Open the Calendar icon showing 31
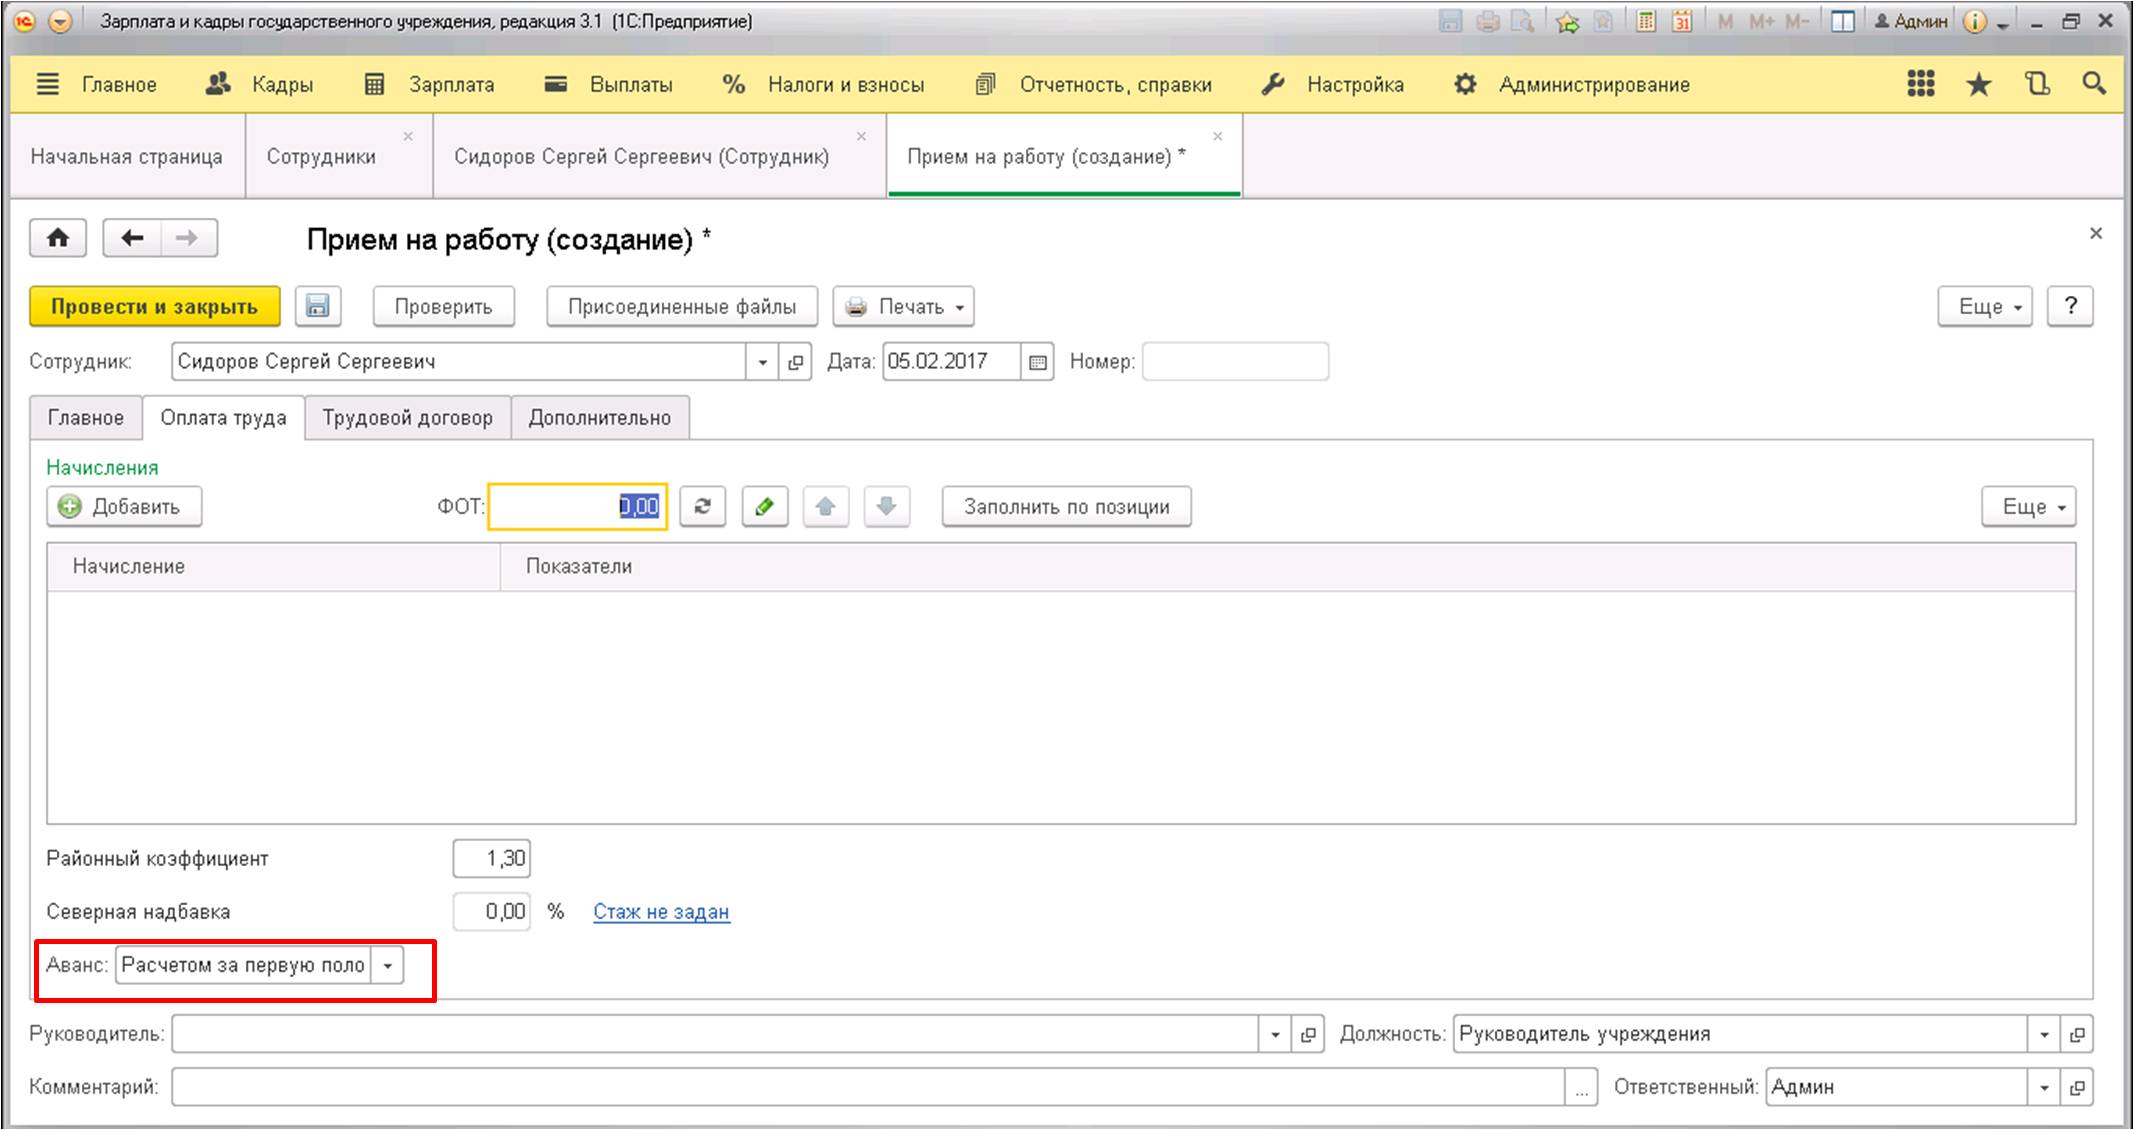2134x1130 pixels. pos(1682,21)
